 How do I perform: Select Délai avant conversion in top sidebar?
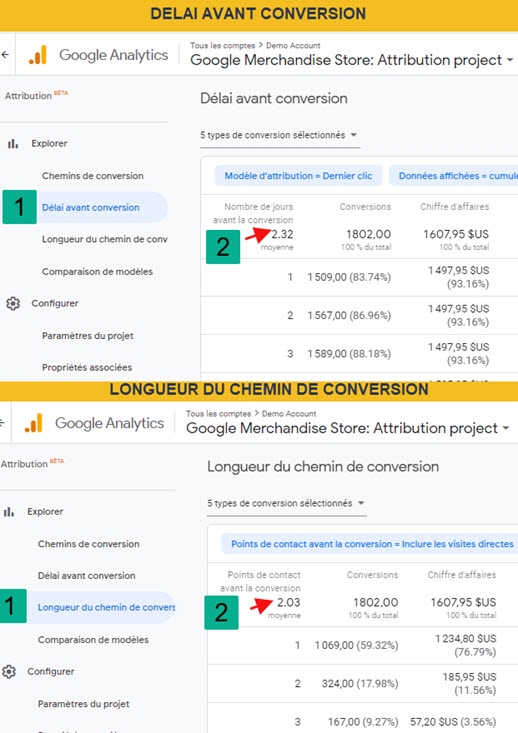[91, 208]
